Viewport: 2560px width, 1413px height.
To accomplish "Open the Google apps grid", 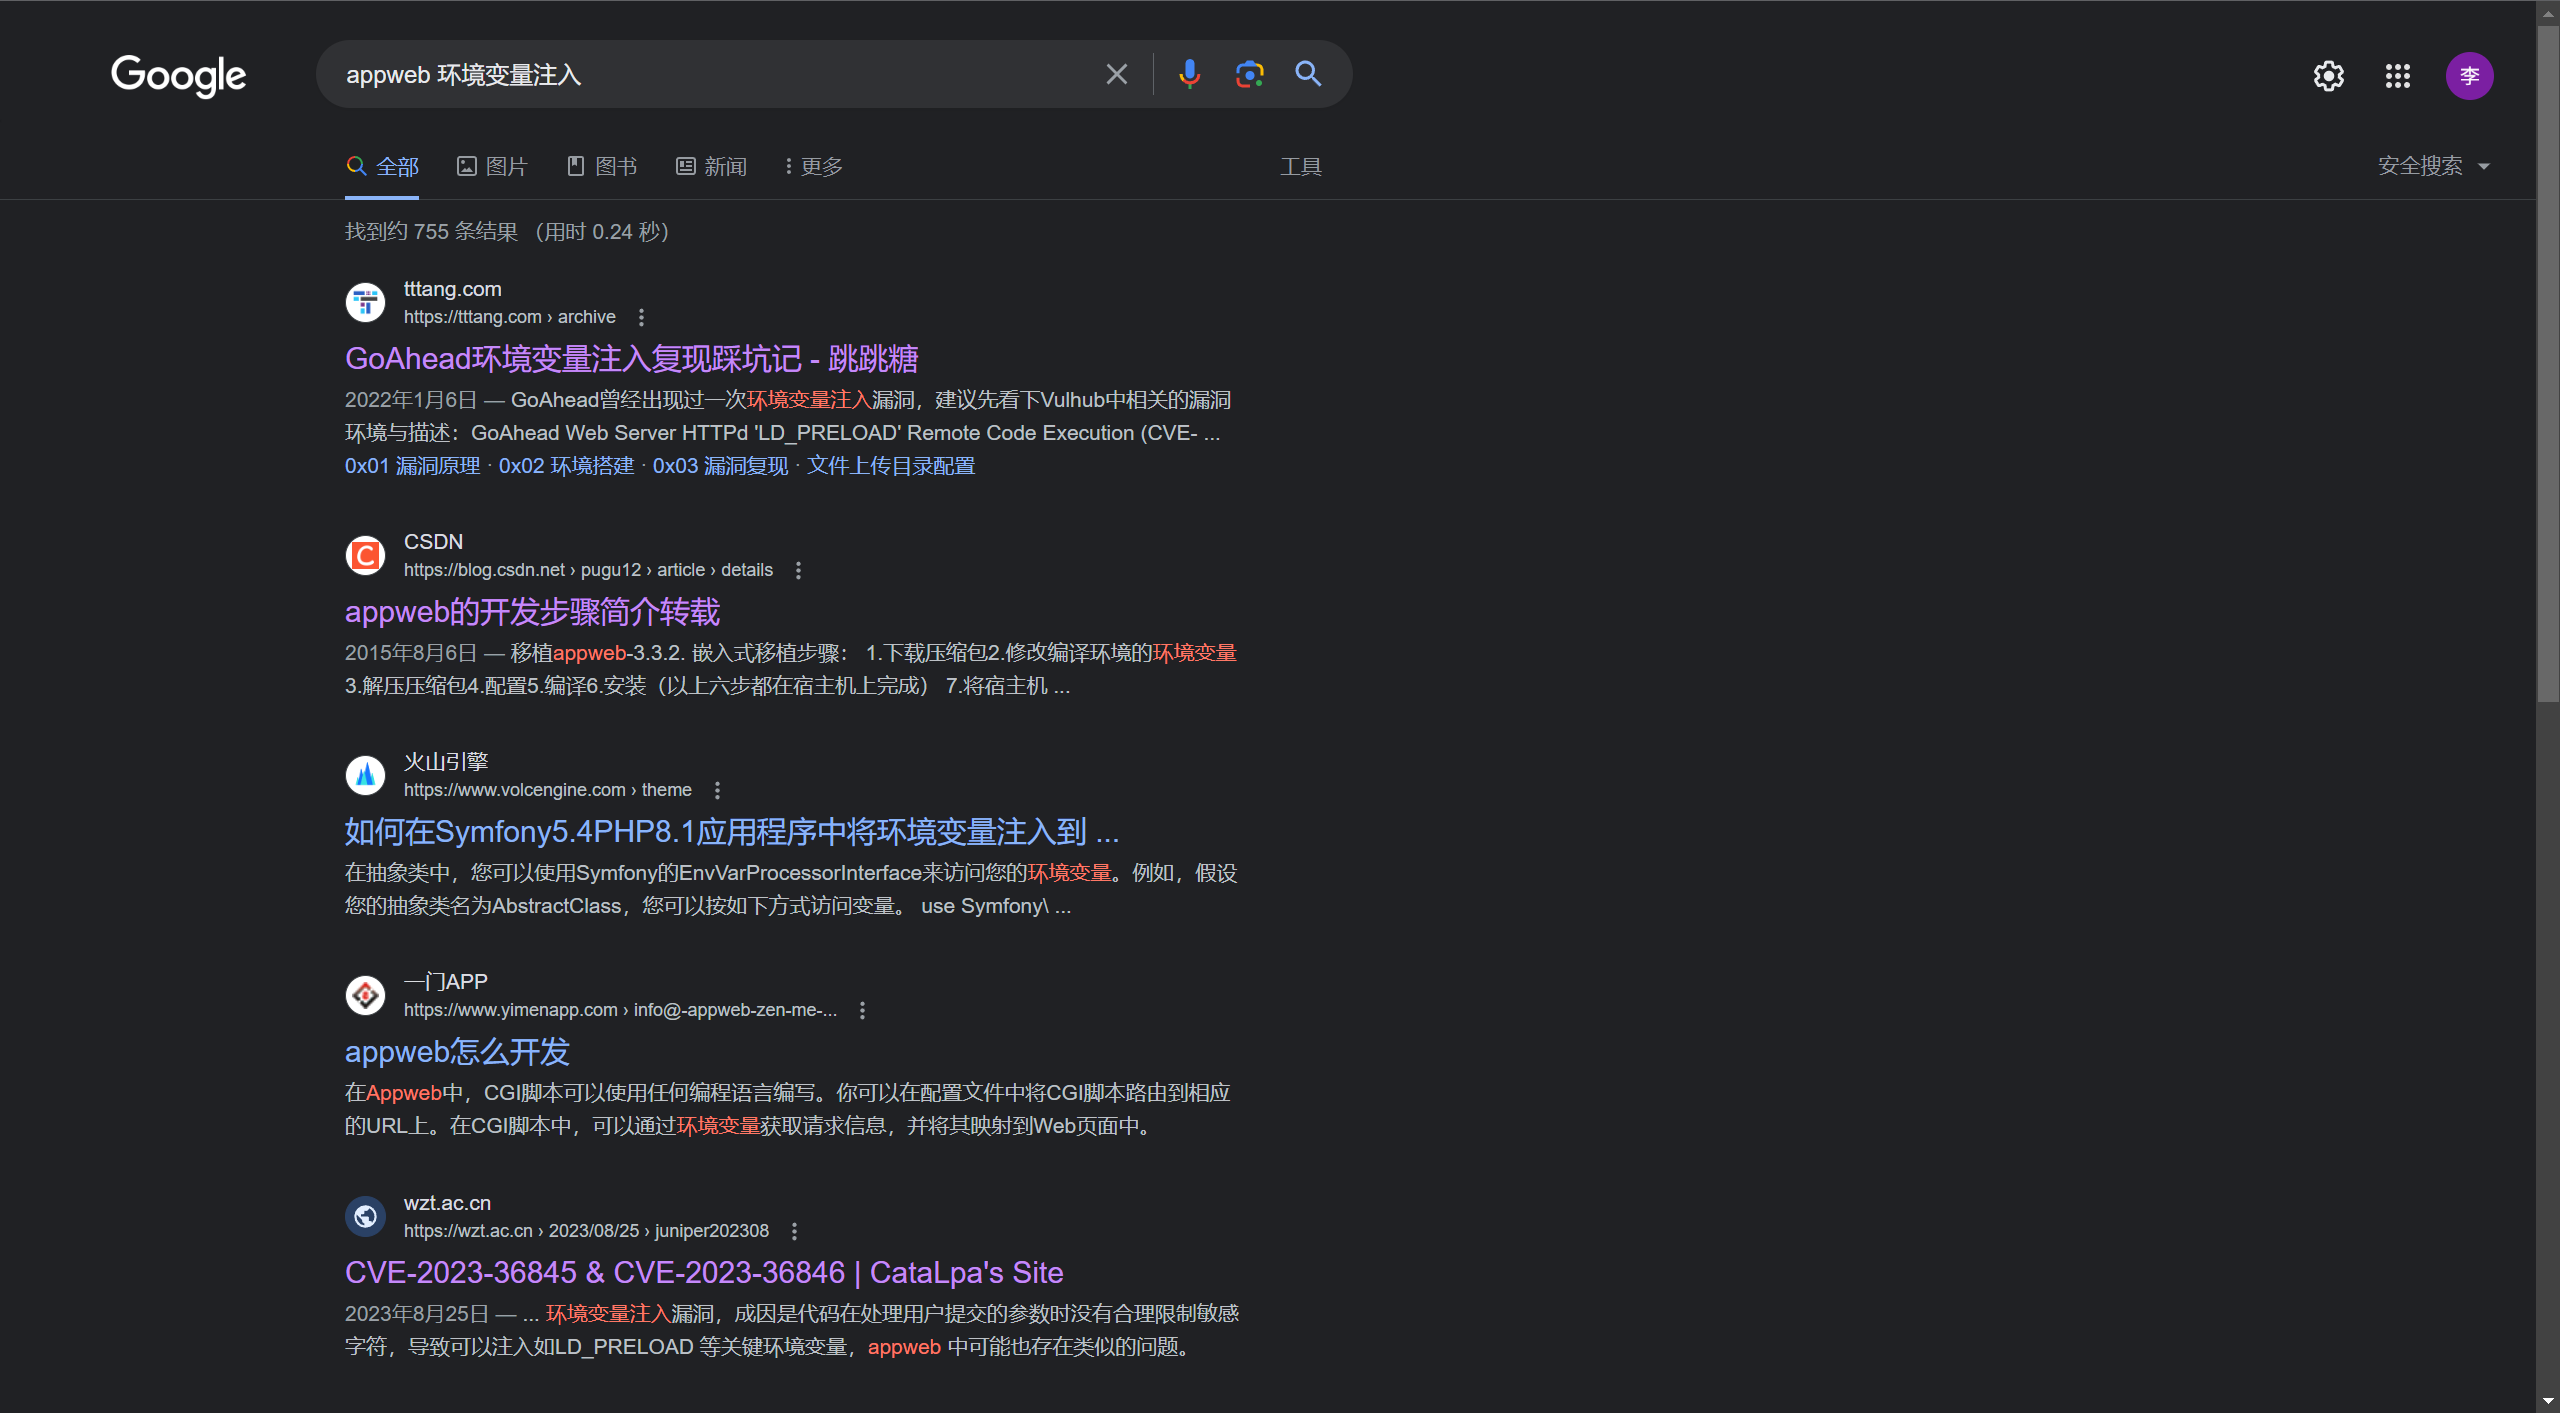I will tap(2398, 76).
